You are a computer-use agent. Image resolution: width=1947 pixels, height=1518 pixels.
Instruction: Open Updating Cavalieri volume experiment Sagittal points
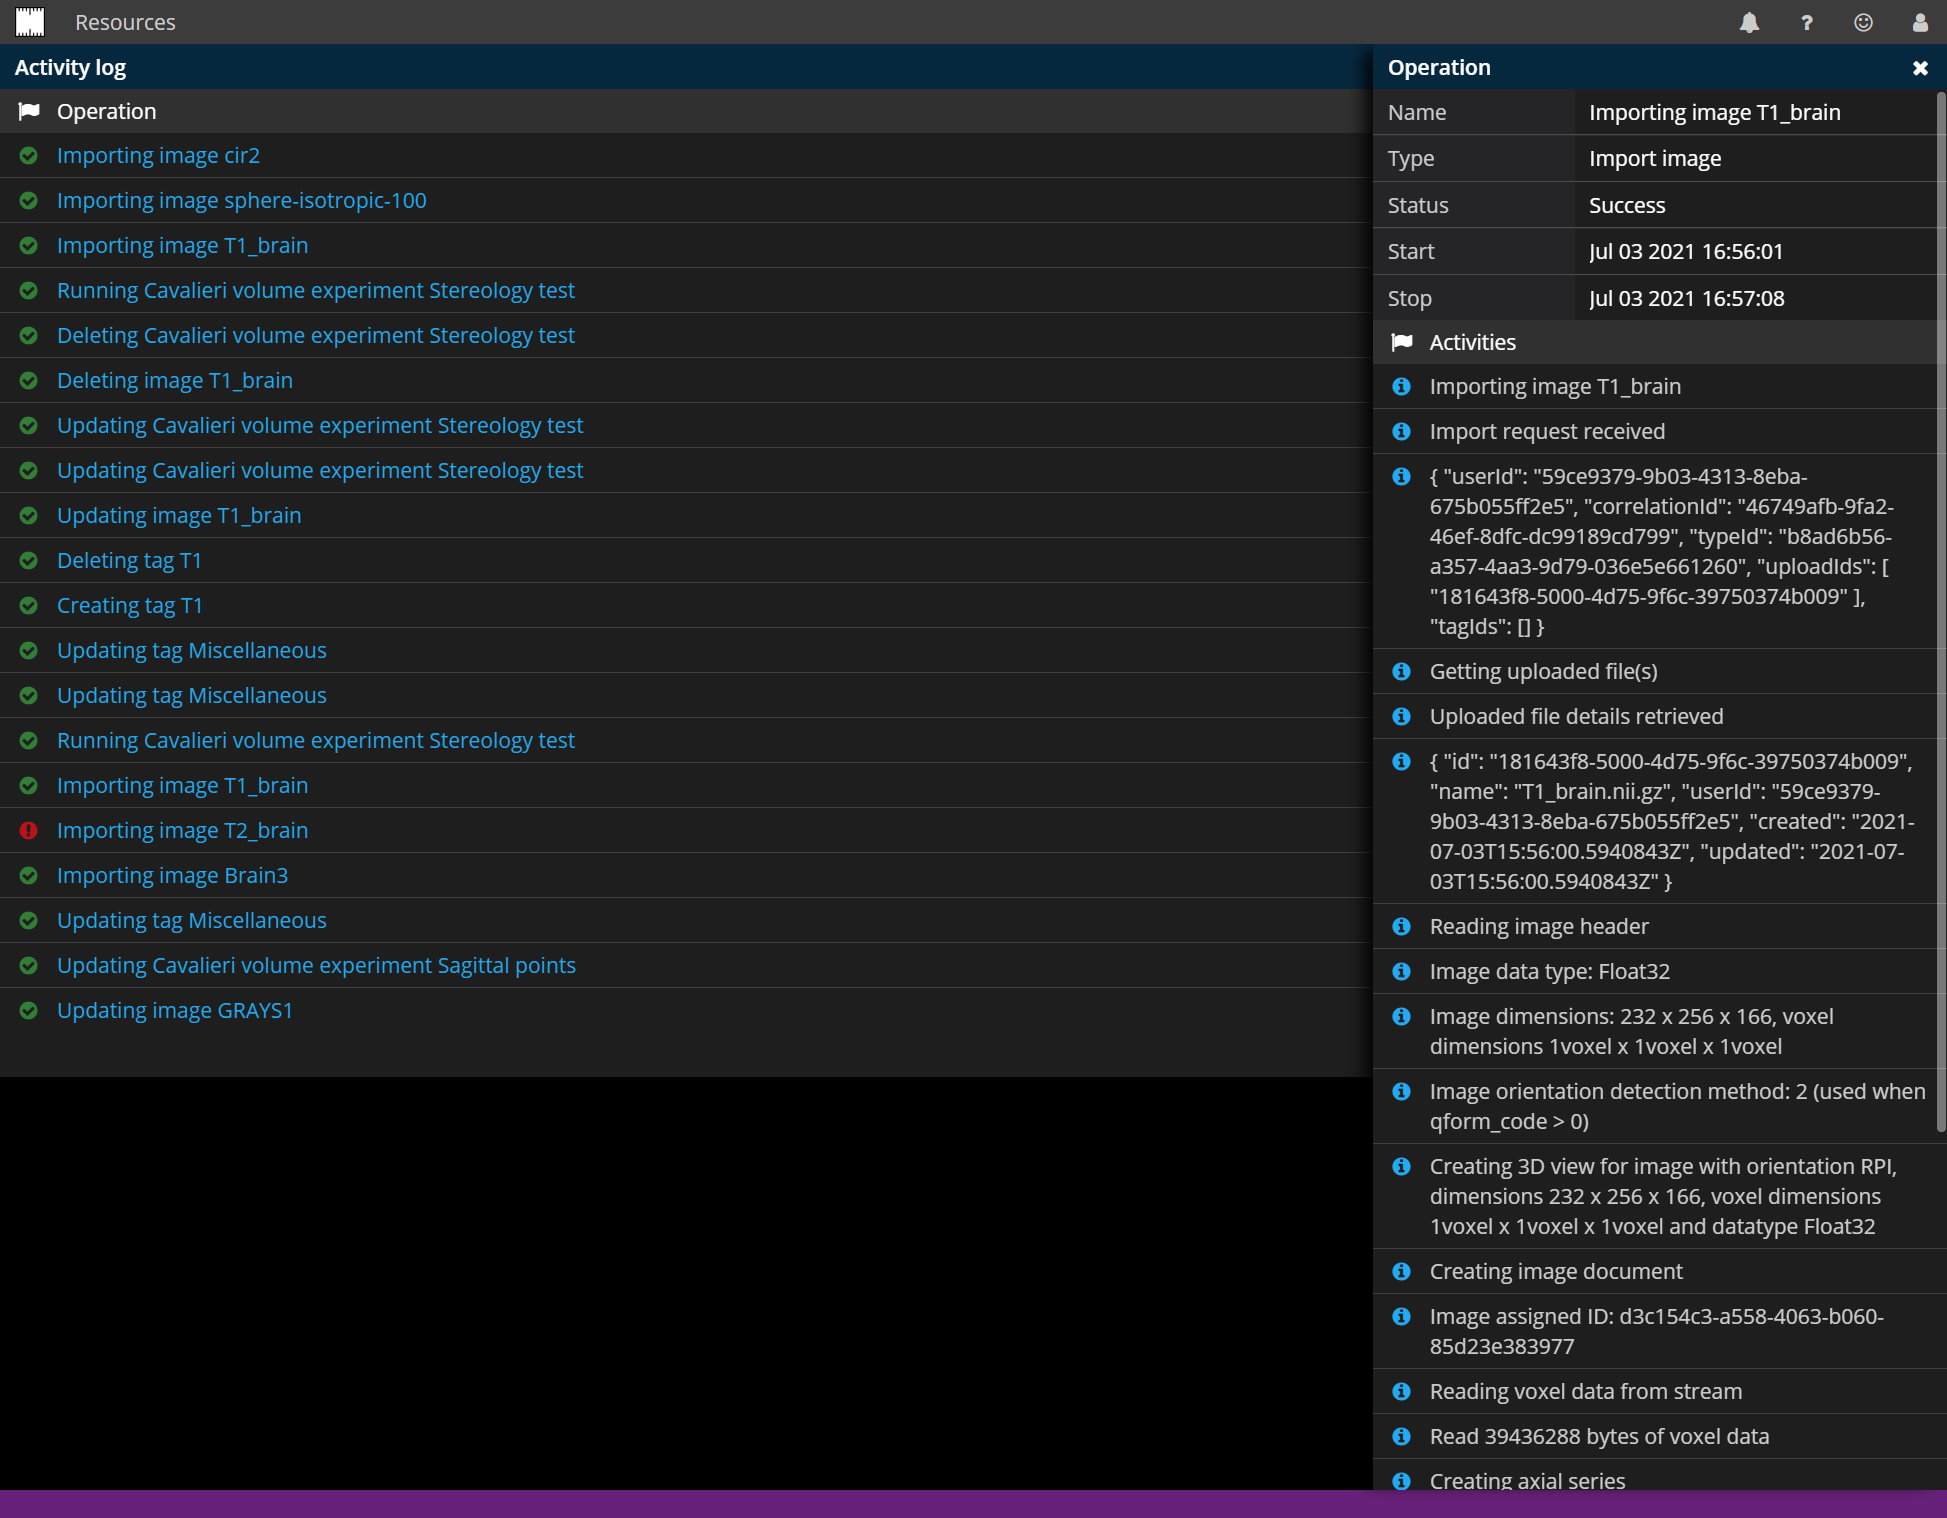pyautogui.click(x=316, y=965)
